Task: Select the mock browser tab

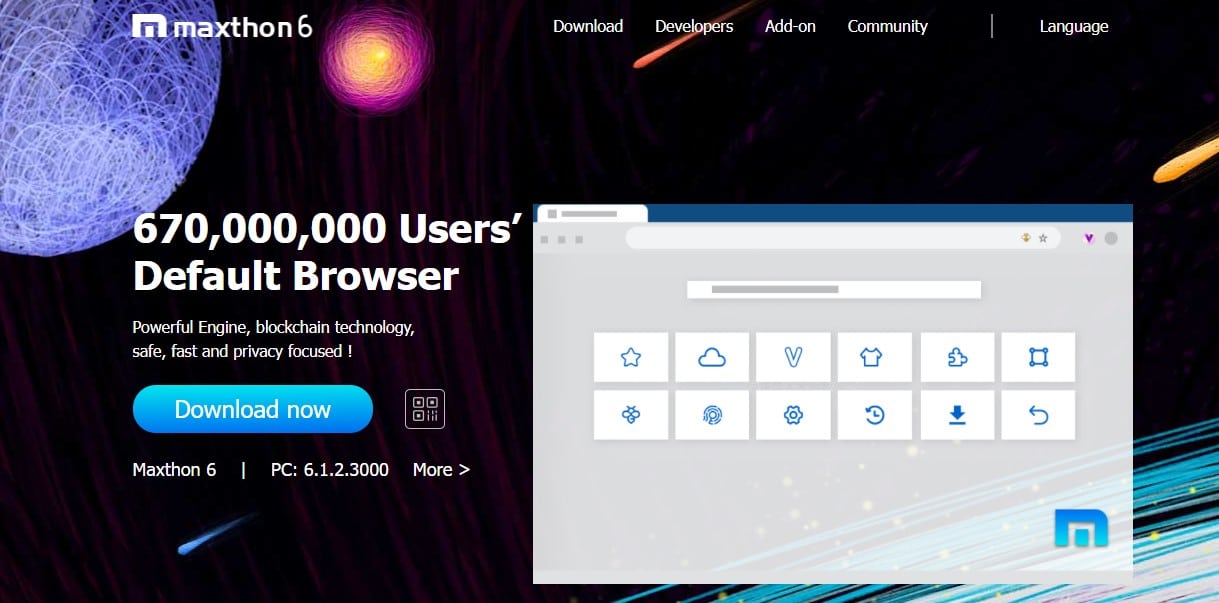Action: 592,213
